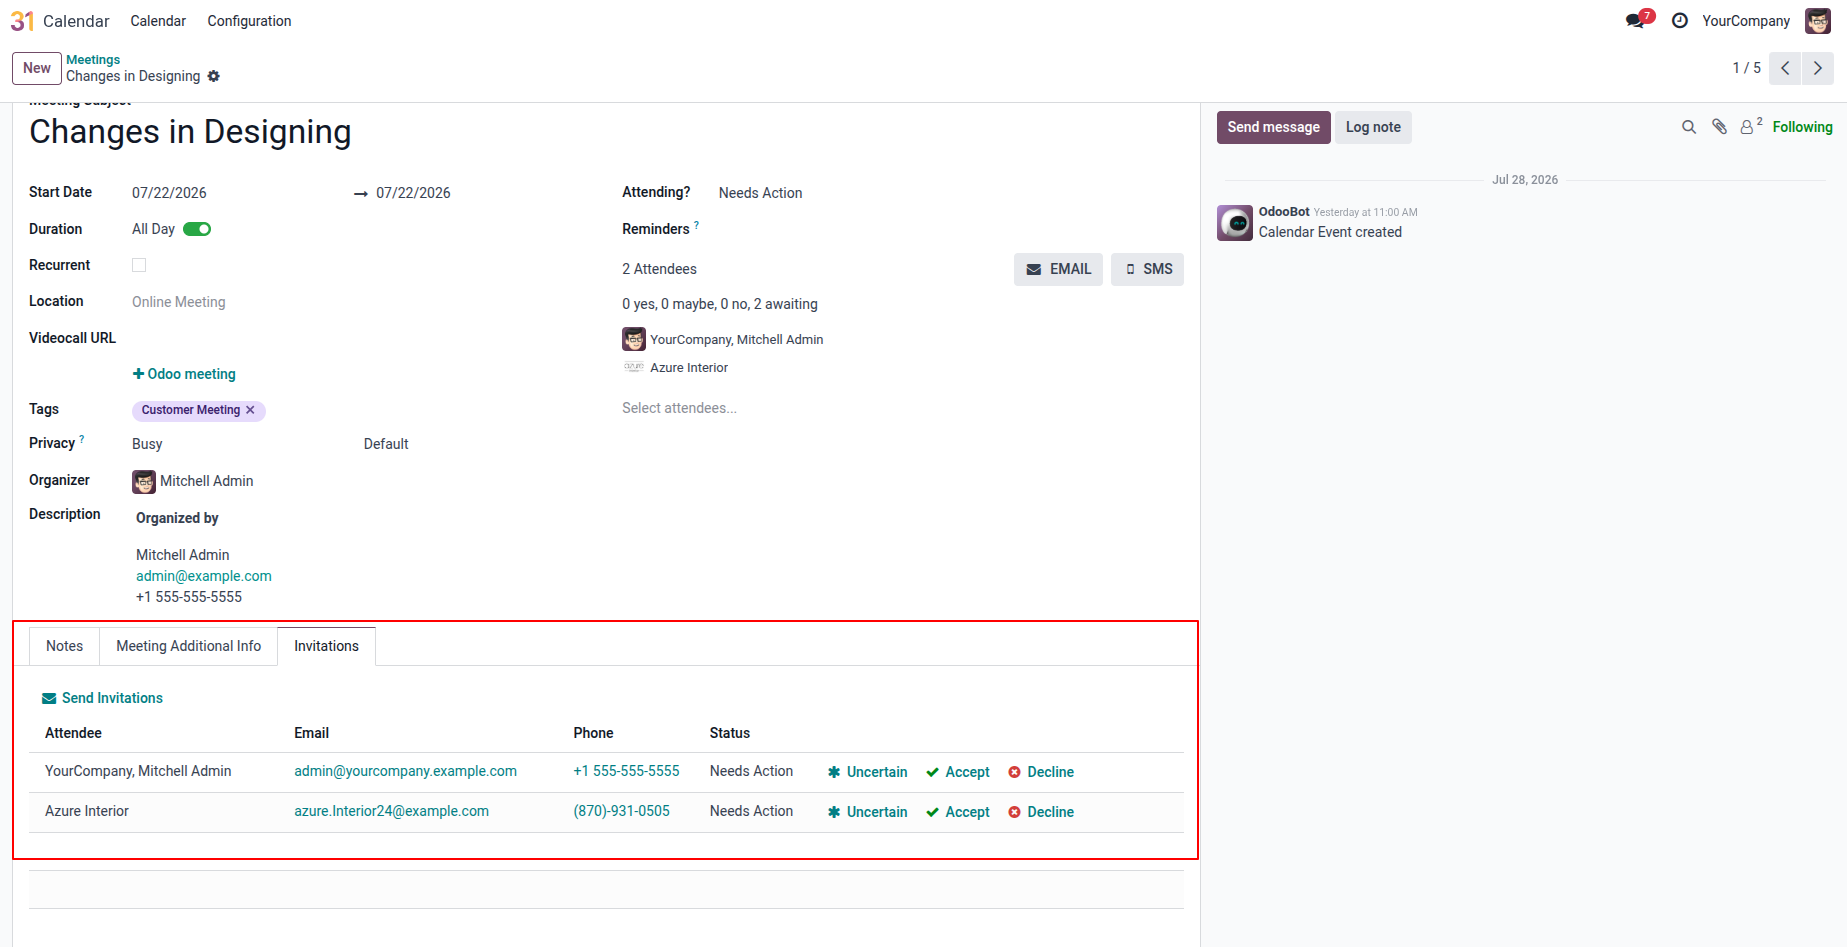Open the activities clock icon
The width and height of the screenshot is (1847, 947).
(1680, 20)
